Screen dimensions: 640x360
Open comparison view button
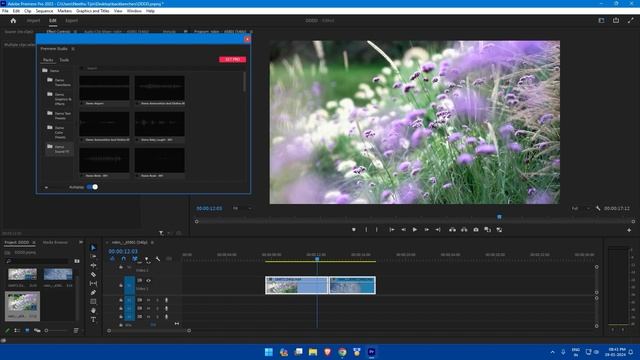tap(487, 230)
